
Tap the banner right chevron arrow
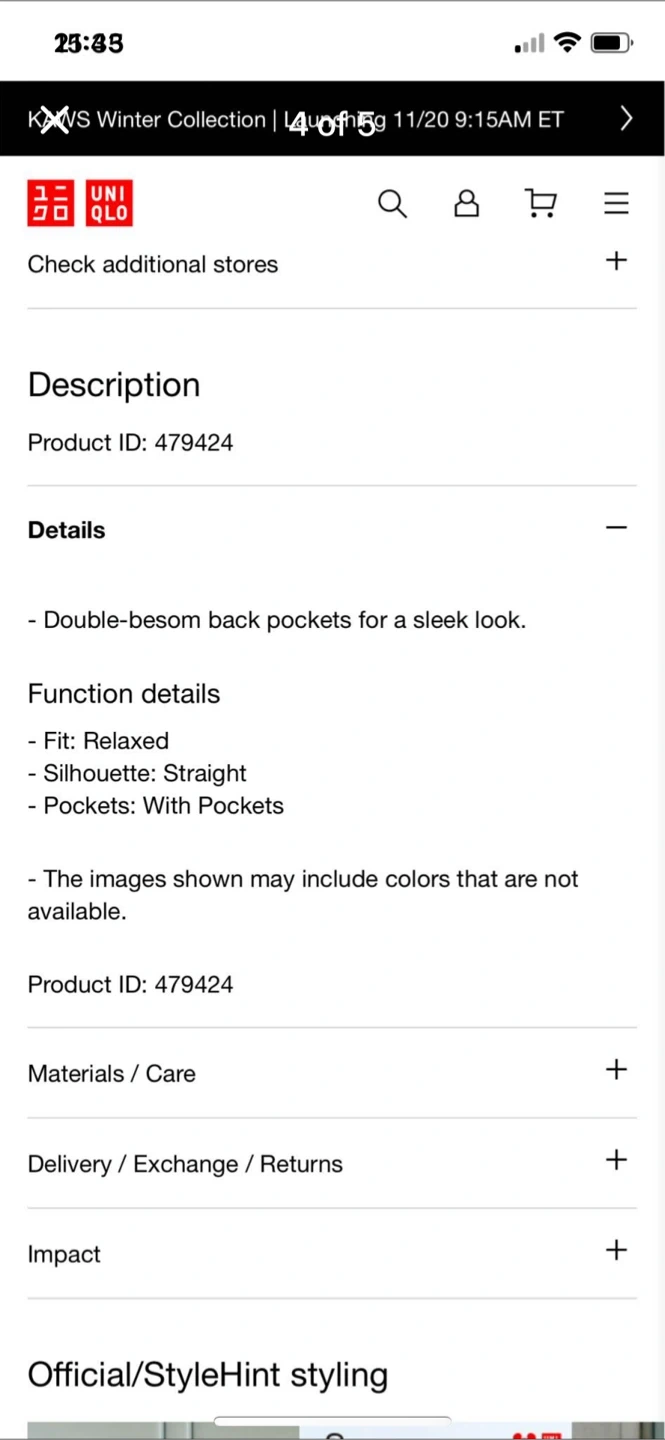(x=626, y=119)
